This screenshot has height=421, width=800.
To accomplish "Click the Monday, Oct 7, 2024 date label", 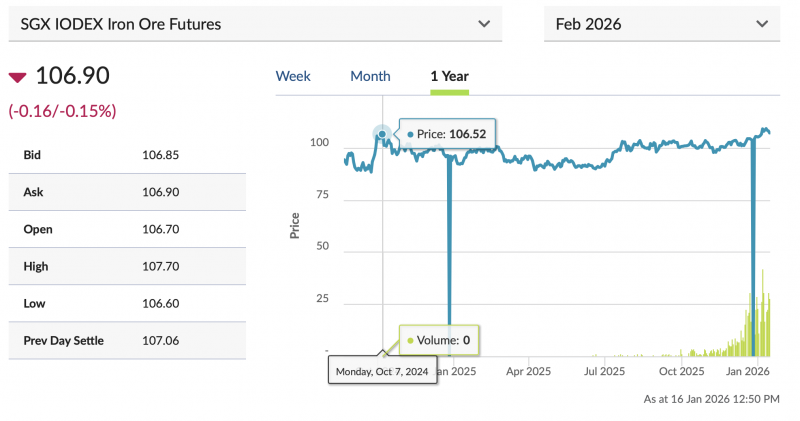I will (x=381, y=371).
